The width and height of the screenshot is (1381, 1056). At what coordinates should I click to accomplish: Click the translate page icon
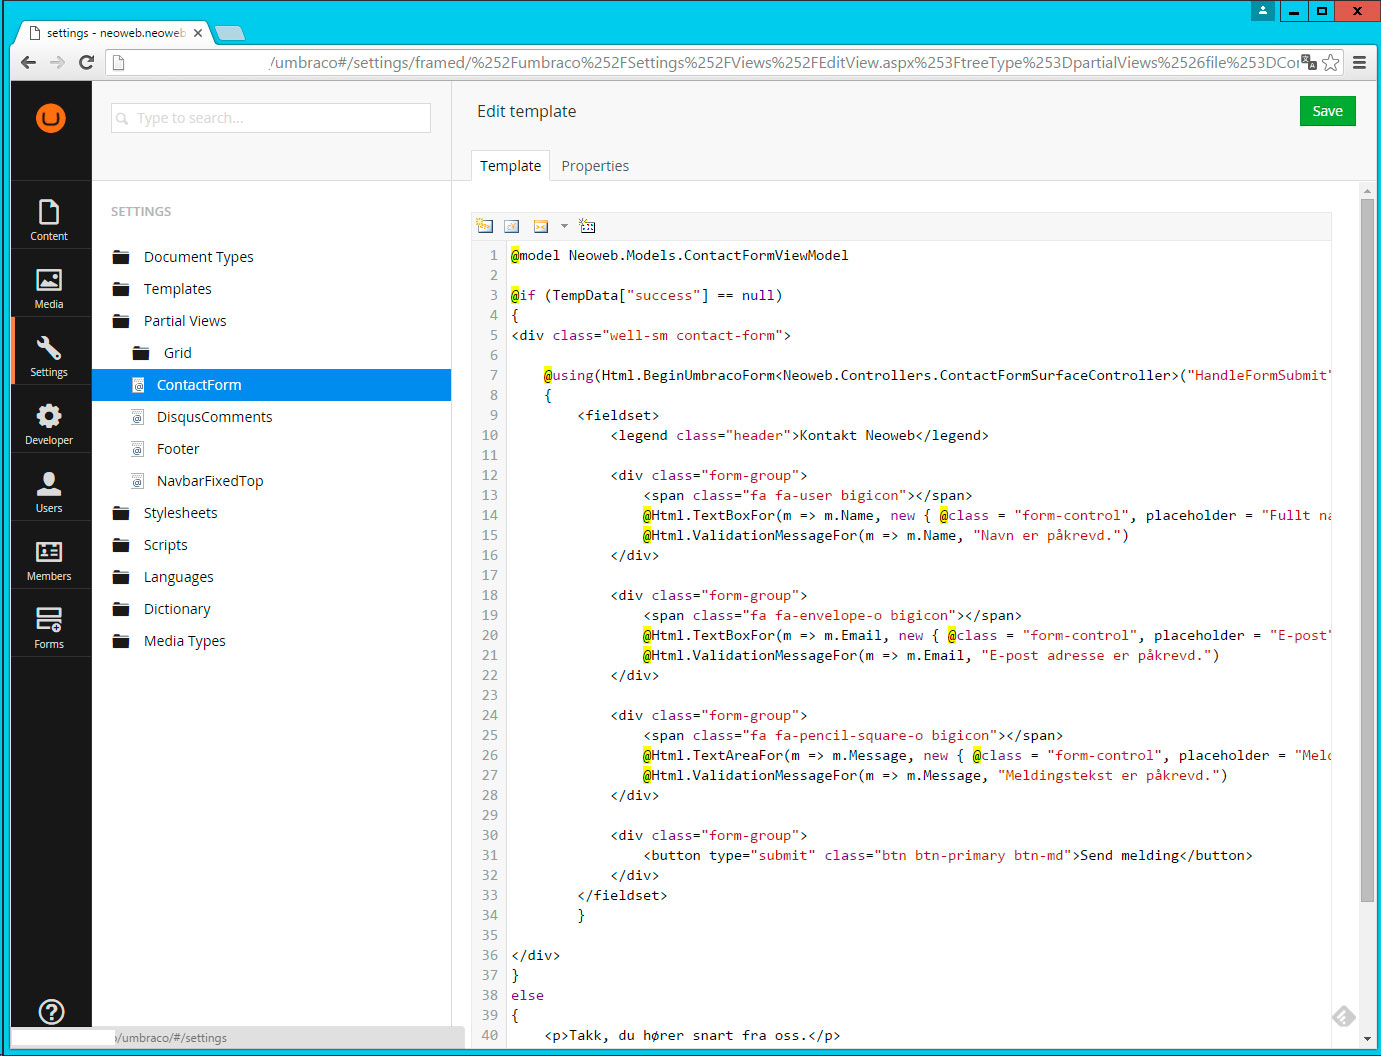1309,62
